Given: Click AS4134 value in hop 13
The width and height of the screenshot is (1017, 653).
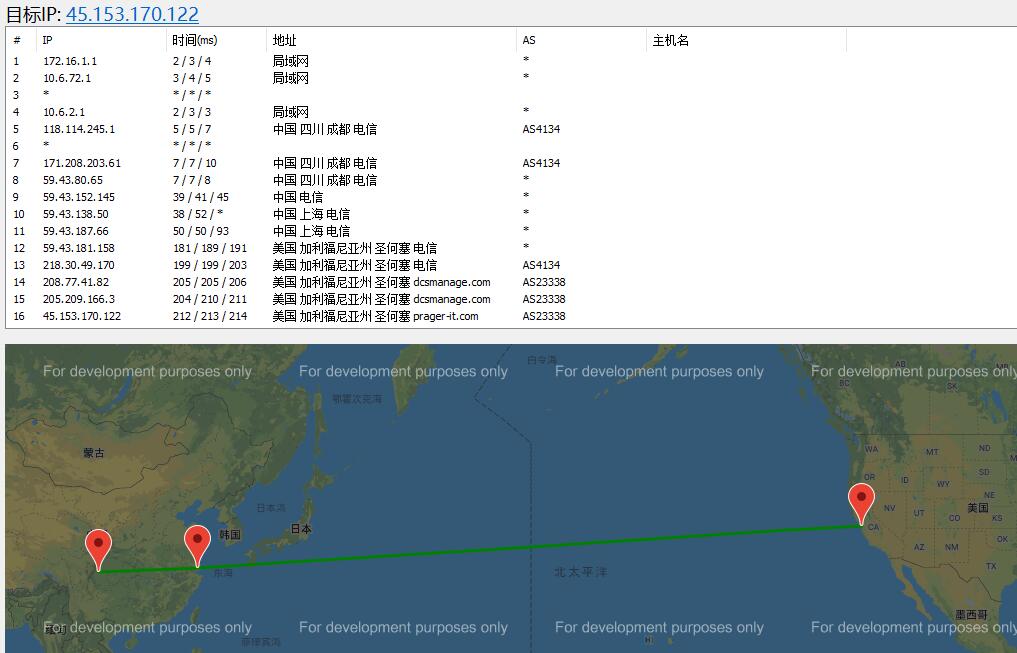Looking at the screenshot, I should [x=541, y=265].
